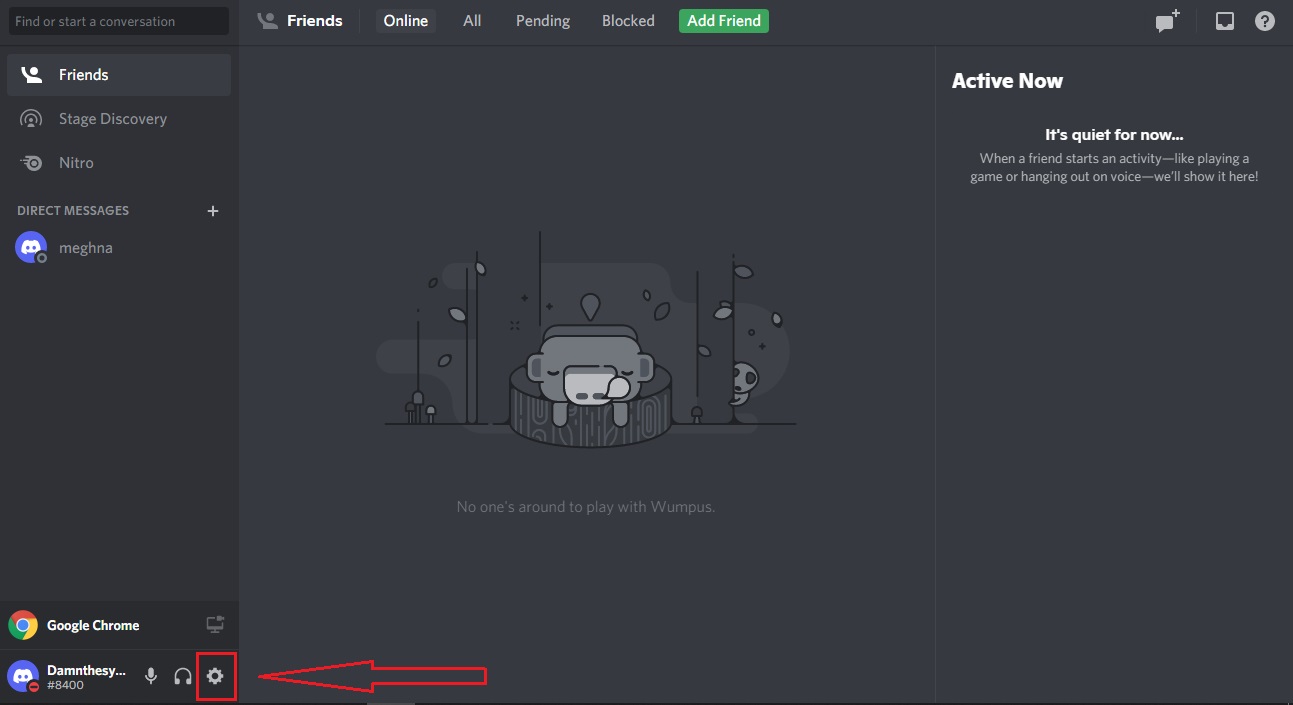Select Friends in the sidebar
The image size is (1293, 705).
[x=119, y=75]
